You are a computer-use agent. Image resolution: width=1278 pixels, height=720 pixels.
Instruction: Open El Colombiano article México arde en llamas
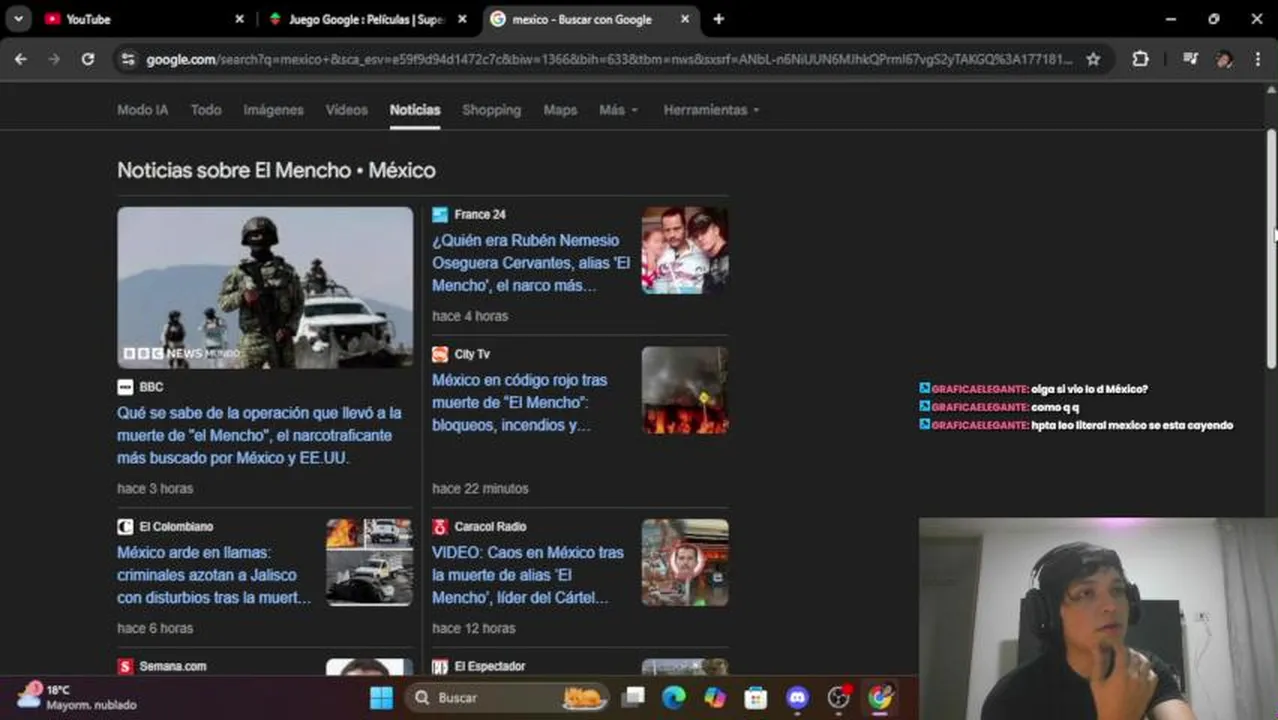coord(214,575)
